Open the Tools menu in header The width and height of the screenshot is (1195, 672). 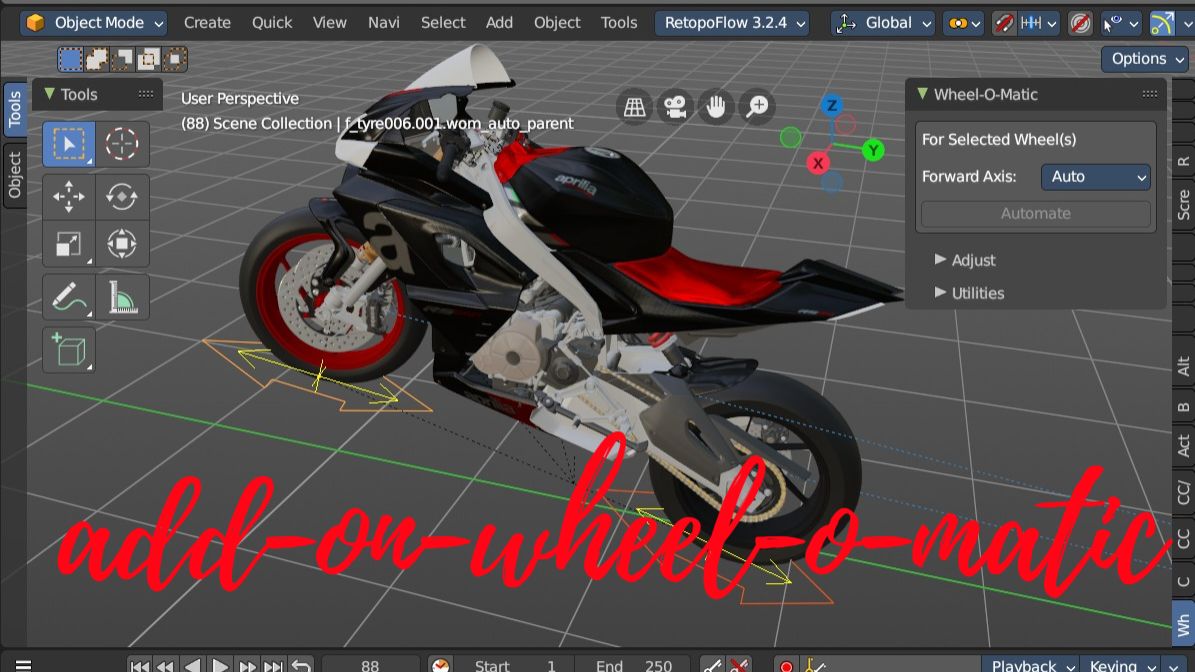click(x=619, y=23)
